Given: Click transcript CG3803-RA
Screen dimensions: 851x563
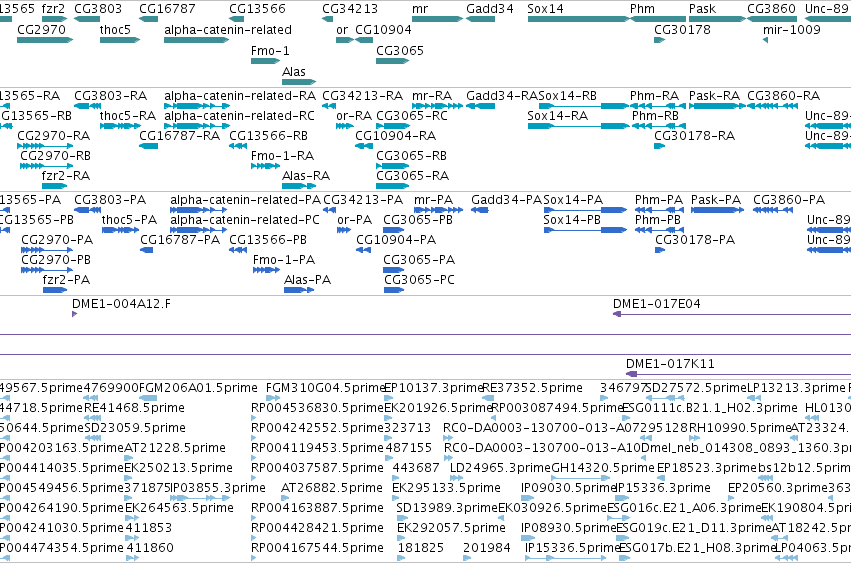Looking at the screenshot, I should click(x=110, y=96).
